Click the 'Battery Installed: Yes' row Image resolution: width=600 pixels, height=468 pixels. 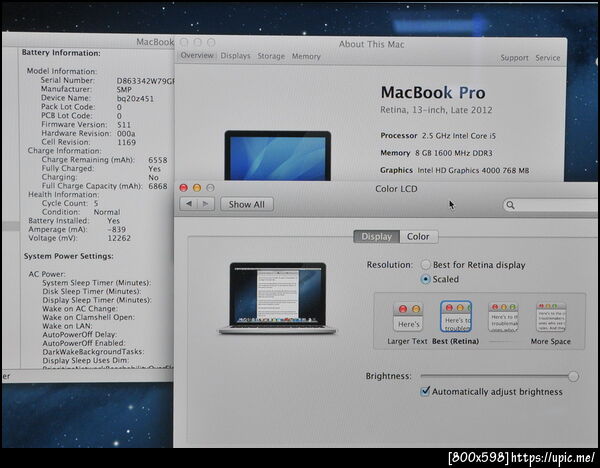pyautogui.click(x=74, y=221)
